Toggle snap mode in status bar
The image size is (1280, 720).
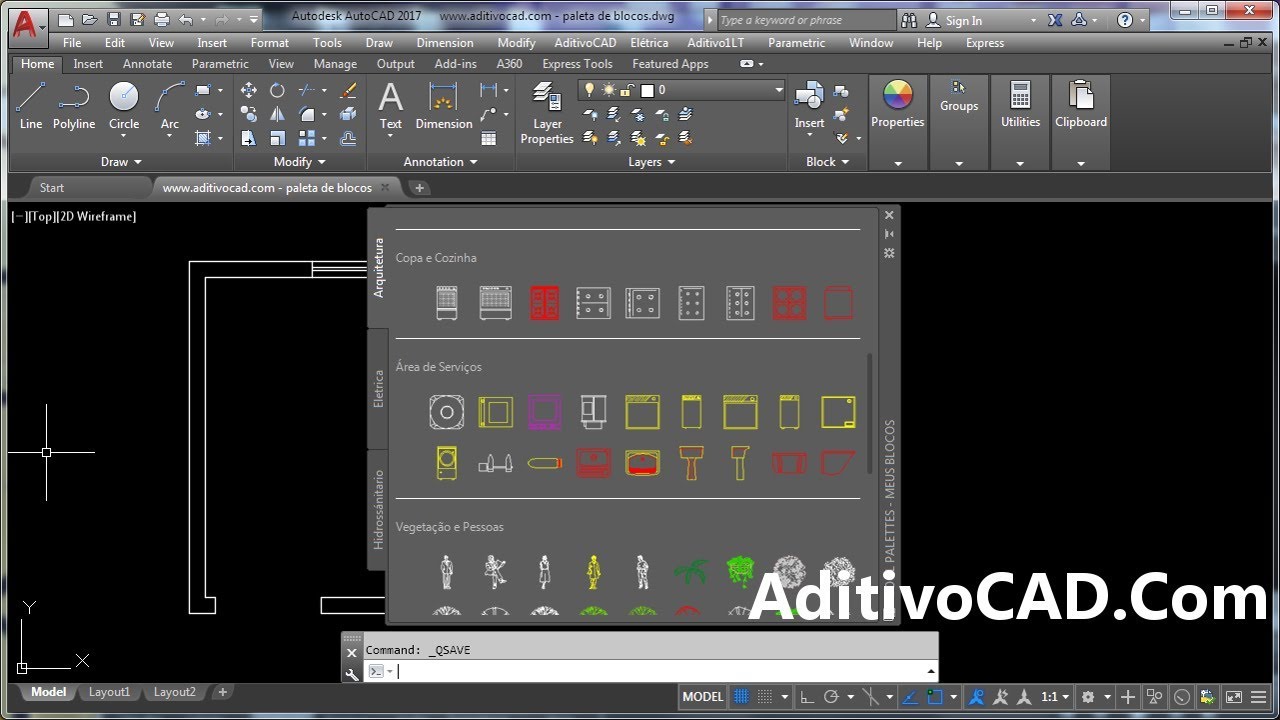765,697
